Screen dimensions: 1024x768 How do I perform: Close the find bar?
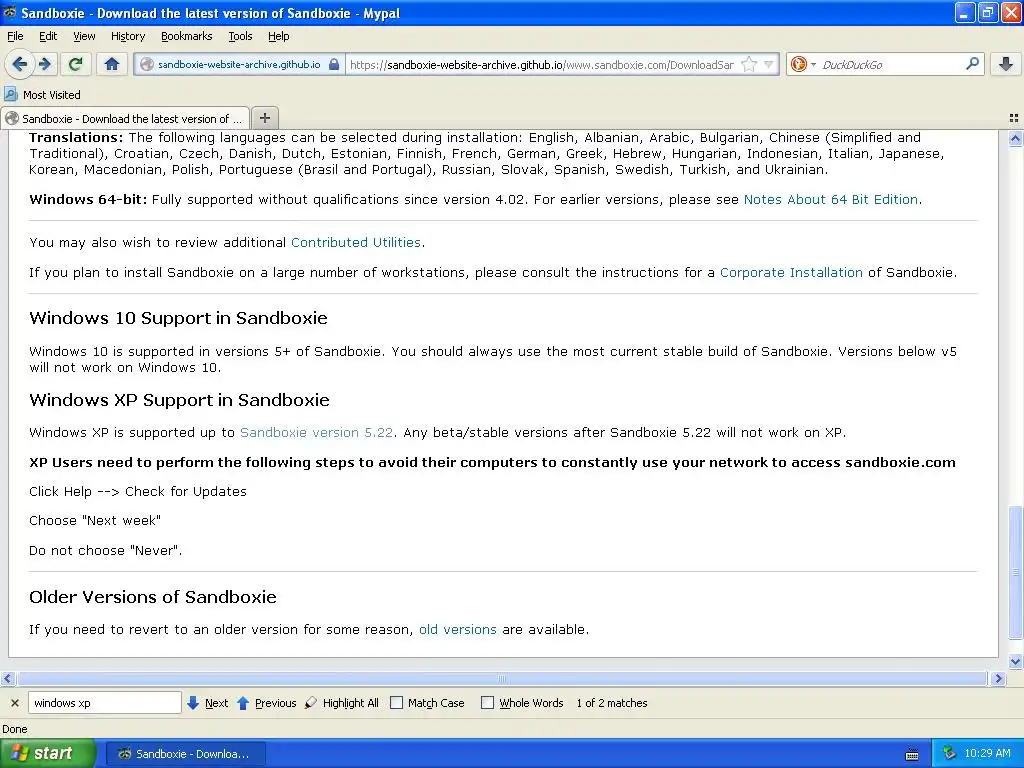[14, 703]
